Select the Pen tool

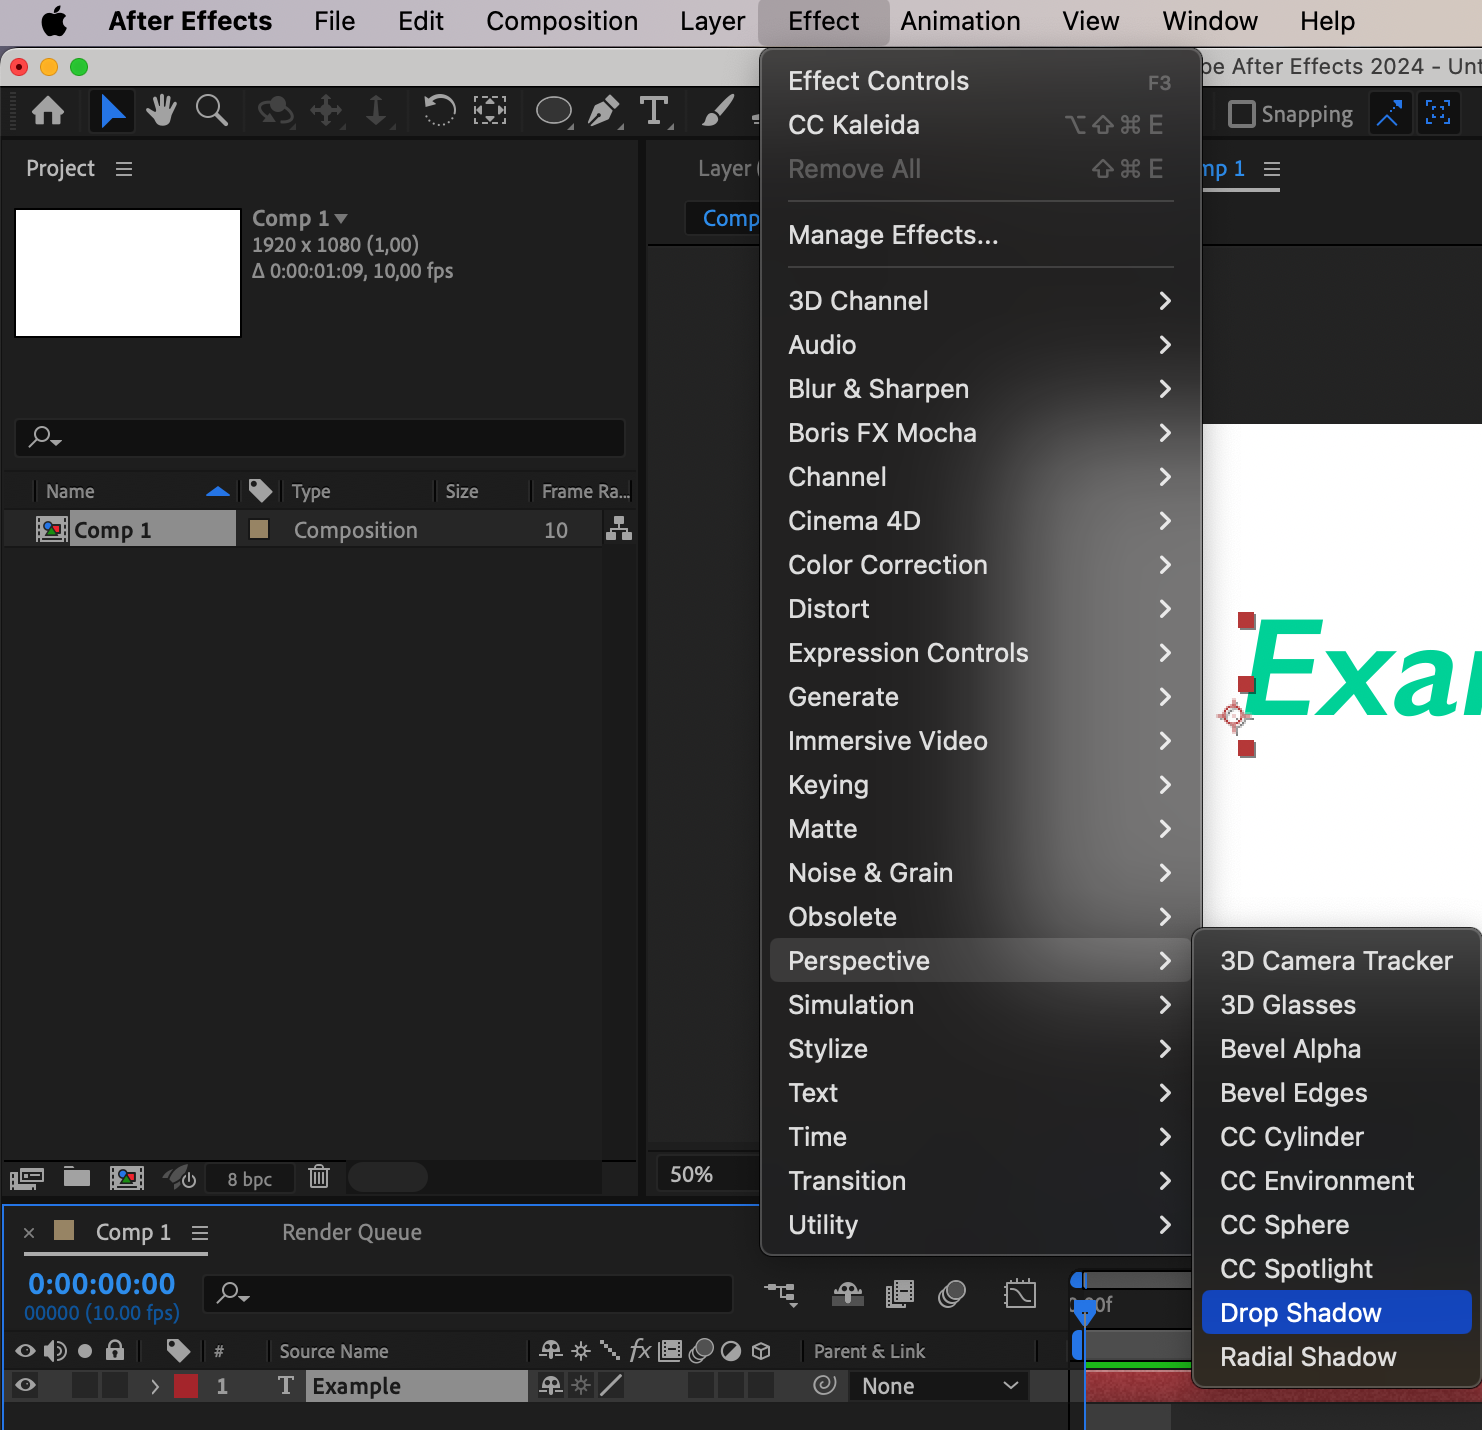pos(604,111)
